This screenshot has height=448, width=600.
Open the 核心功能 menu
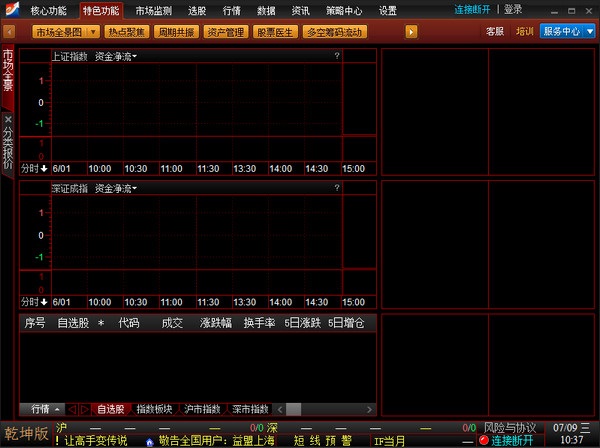[49, 11]
